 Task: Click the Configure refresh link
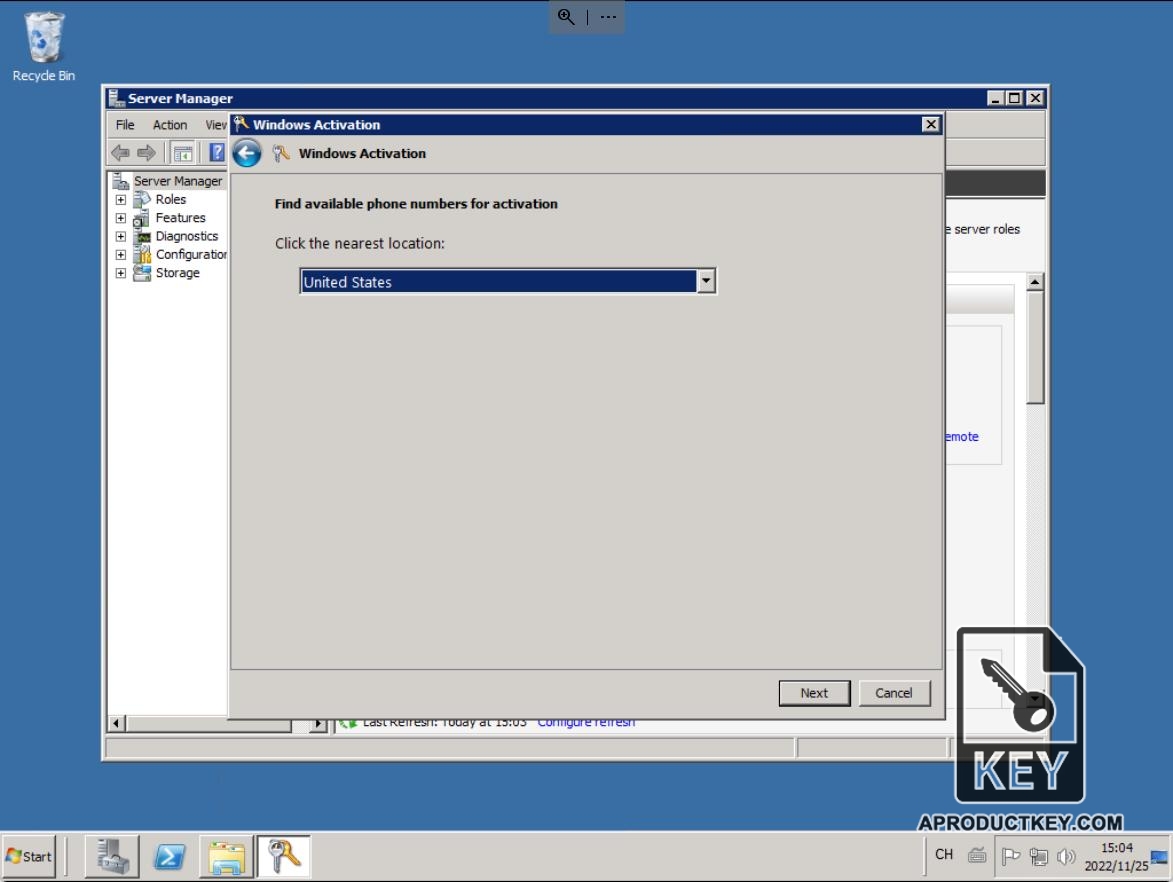586,723
